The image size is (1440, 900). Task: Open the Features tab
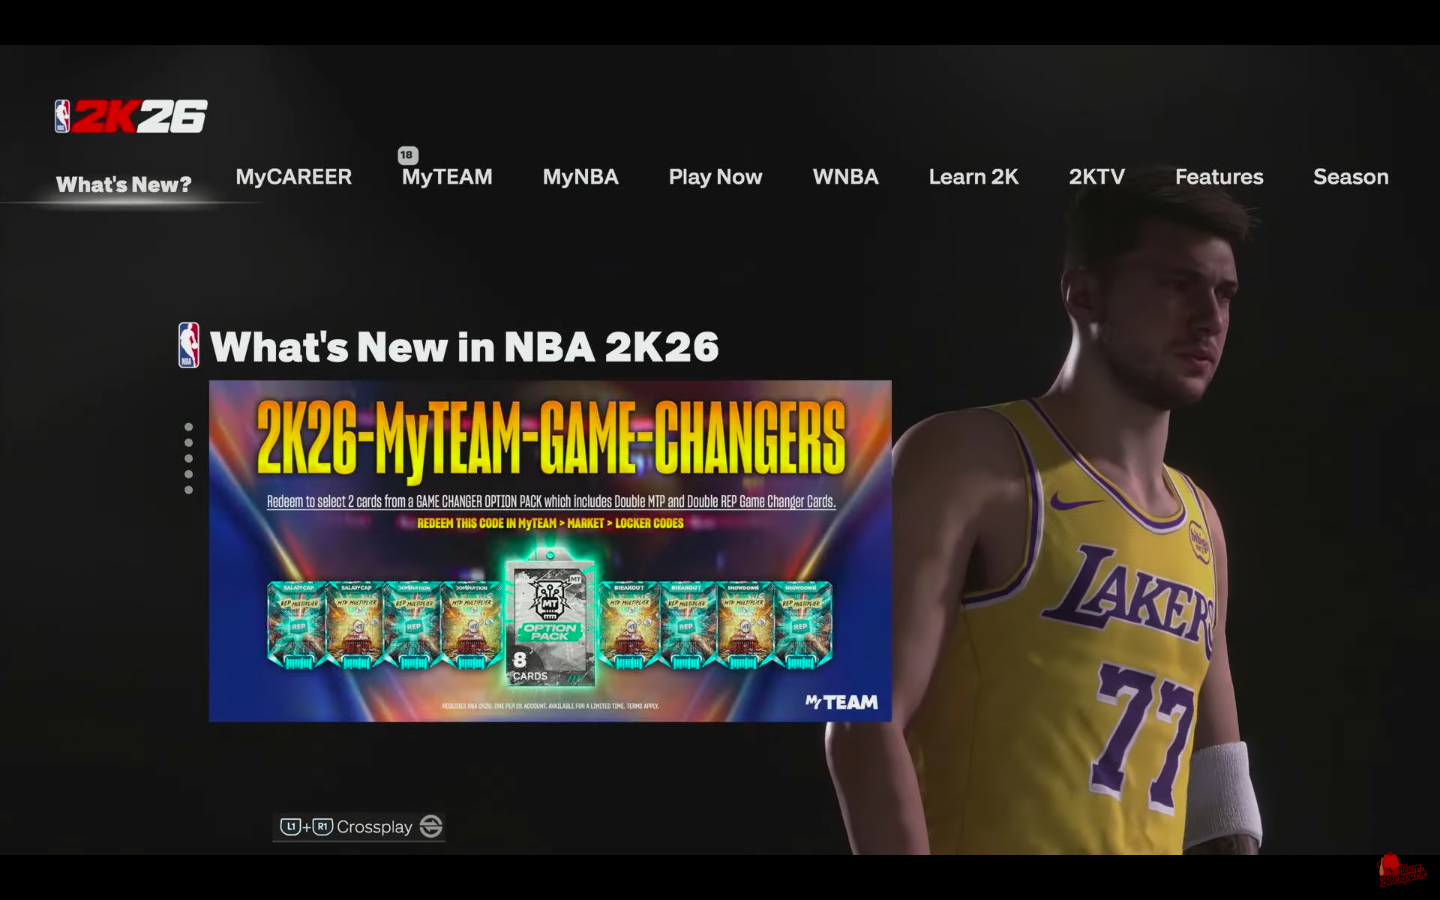point(1219,177)
